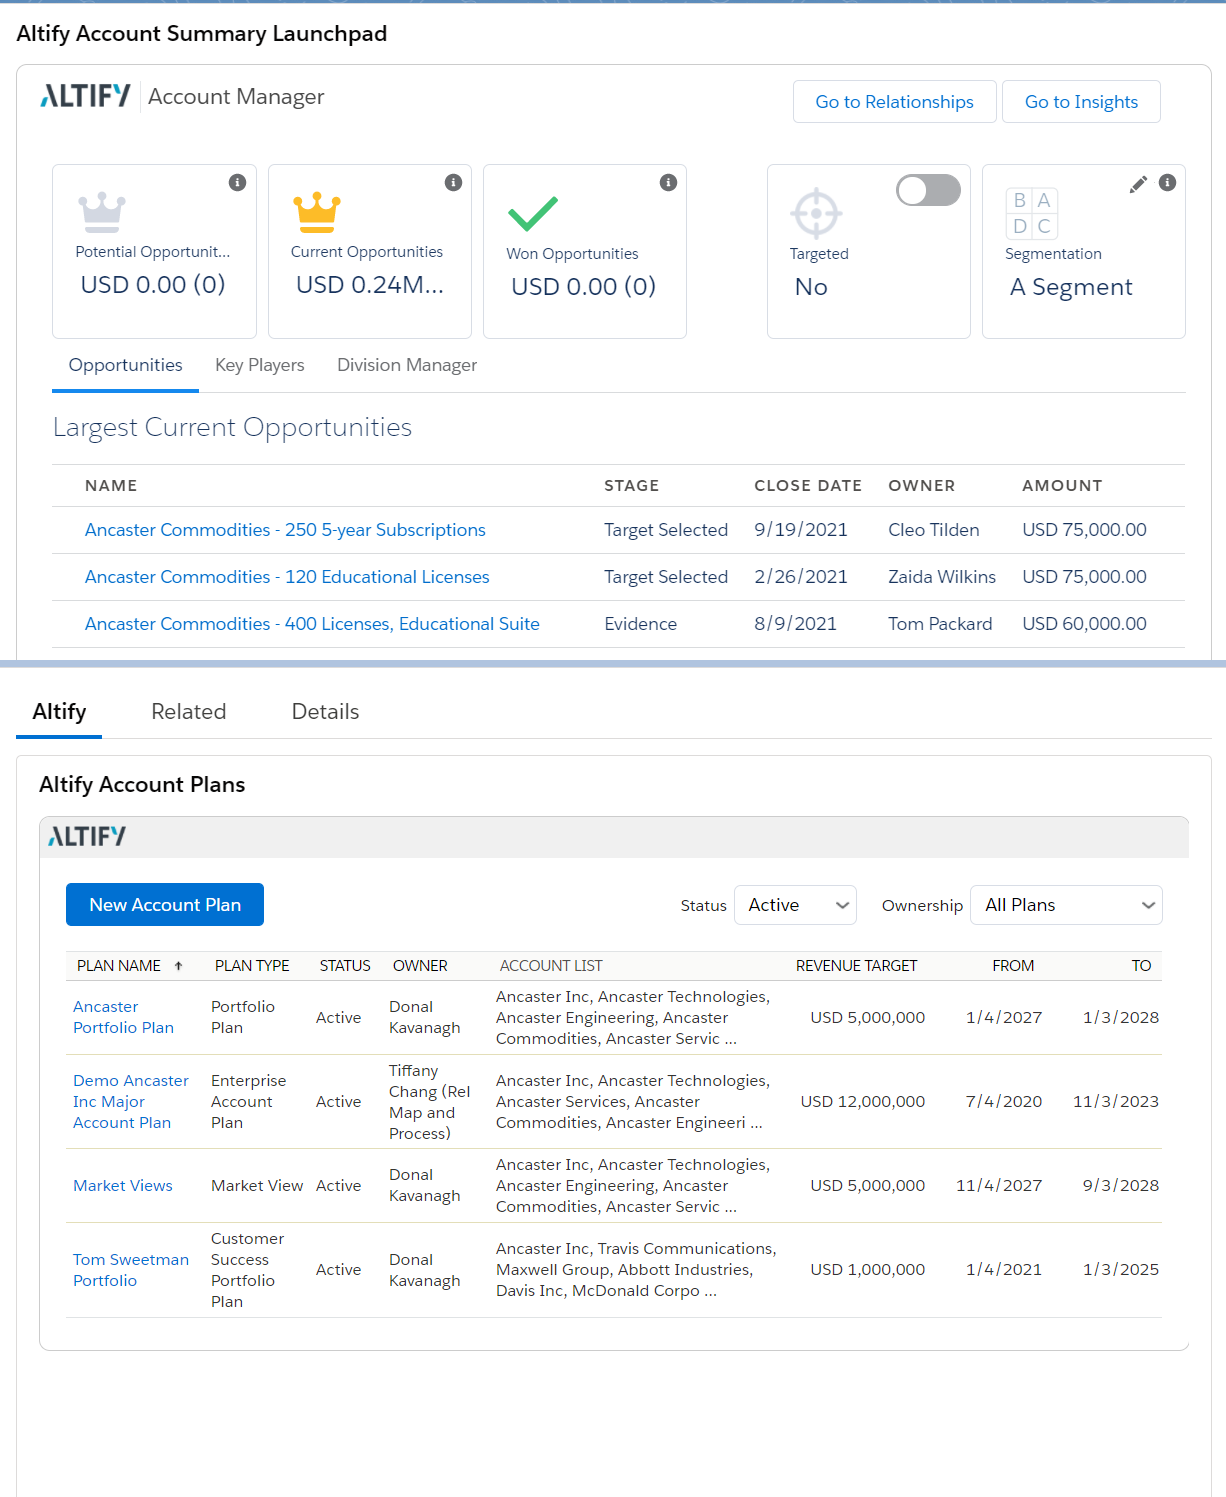
Task: Open the Tom Sweetman Portfolio link
Action: tap(131, 1270)
